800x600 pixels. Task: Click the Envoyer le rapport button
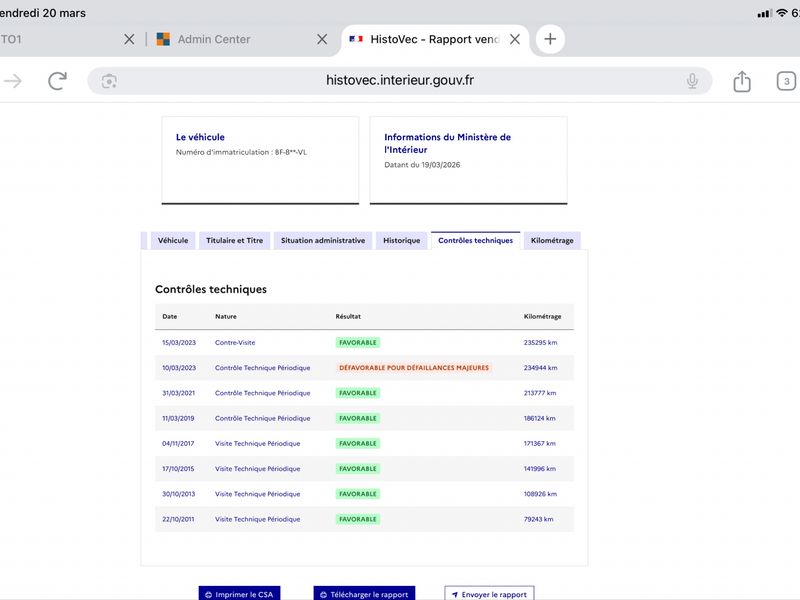pos(489,593)
